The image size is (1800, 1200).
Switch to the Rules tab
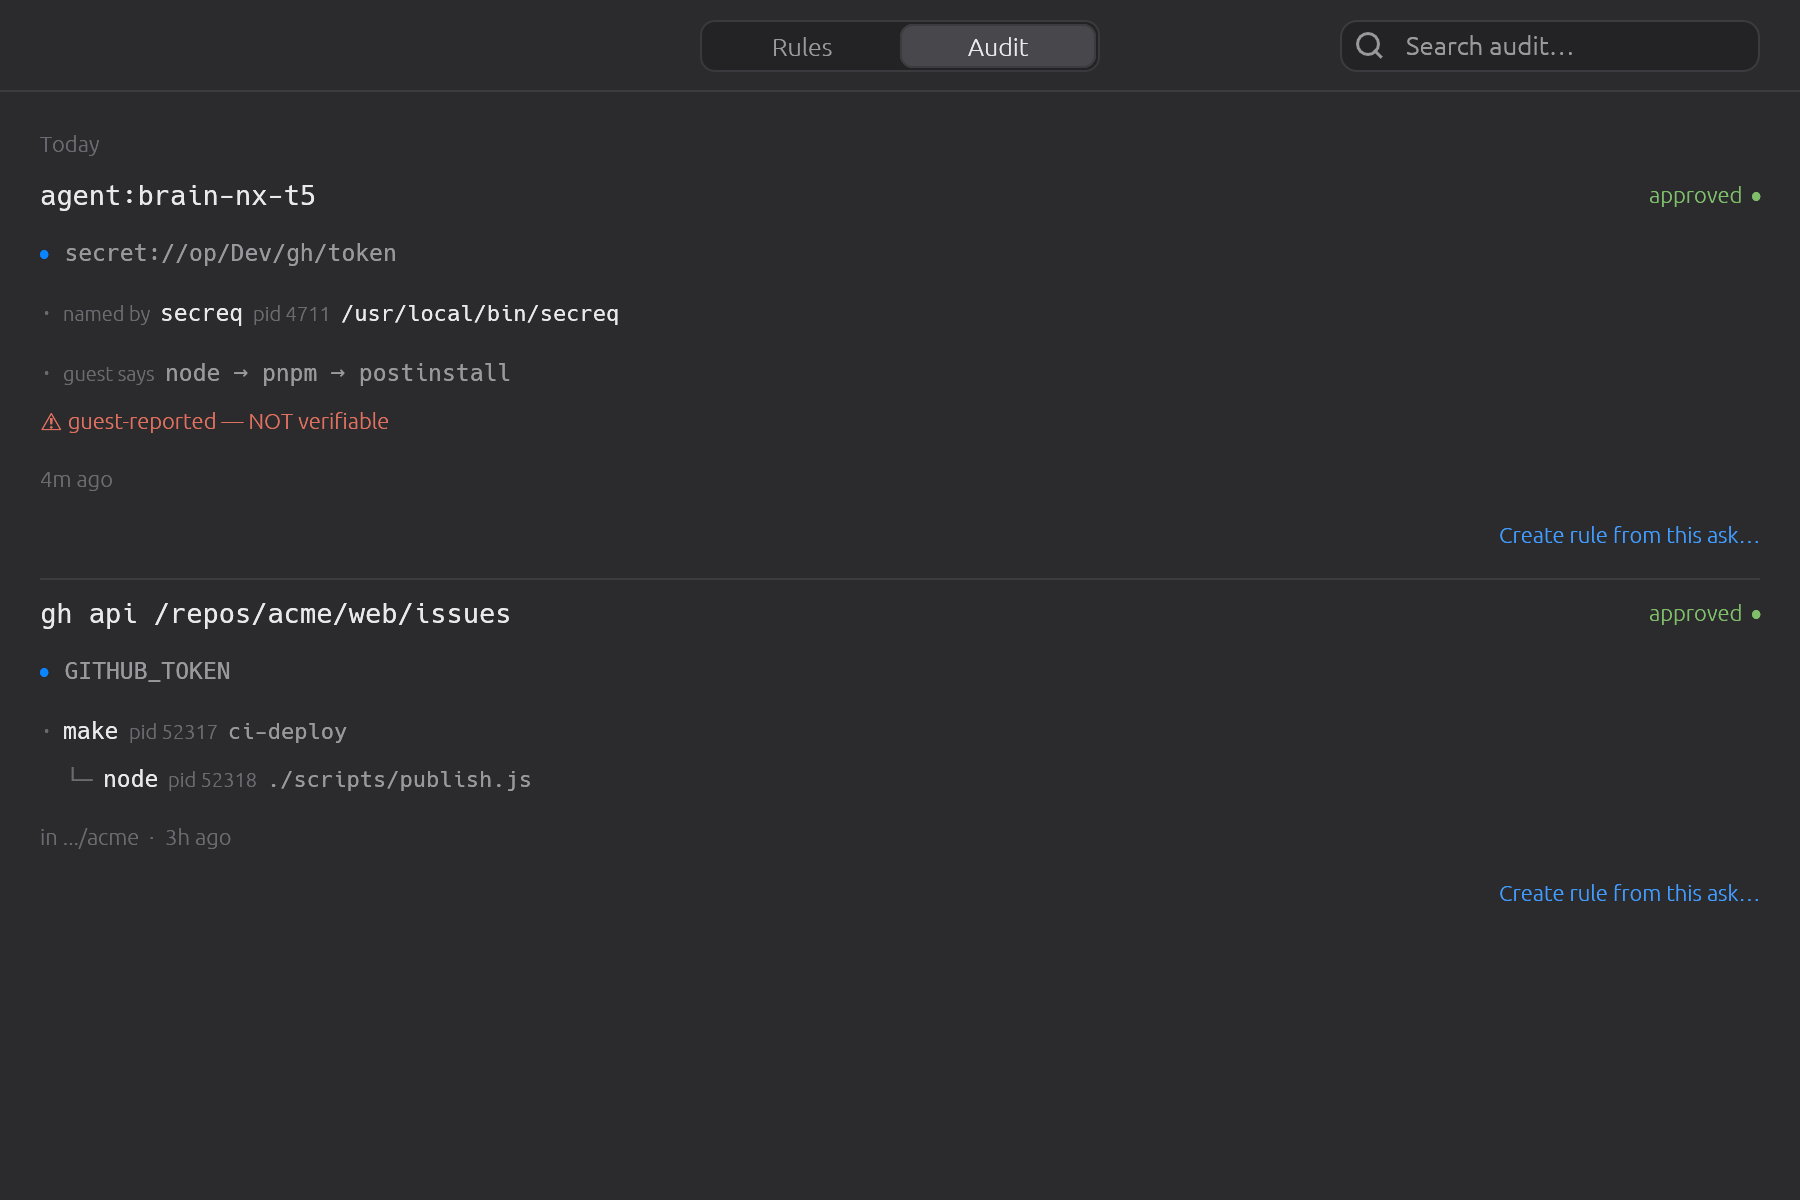pos(801,47)
